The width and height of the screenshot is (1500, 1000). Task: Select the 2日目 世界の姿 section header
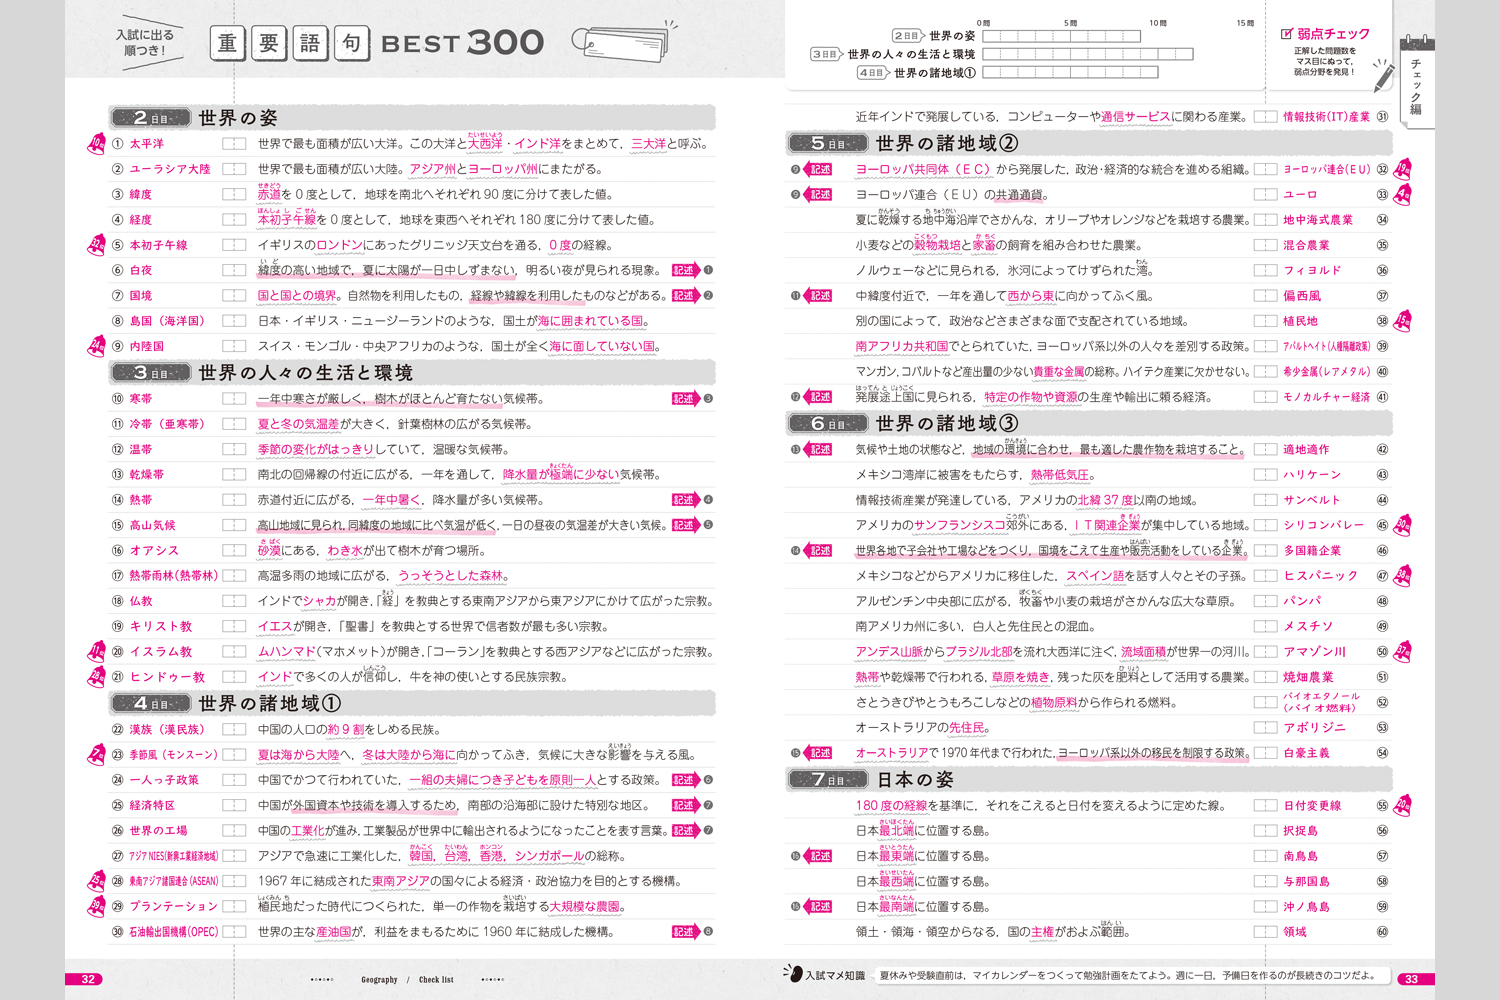tap(412, 118)
